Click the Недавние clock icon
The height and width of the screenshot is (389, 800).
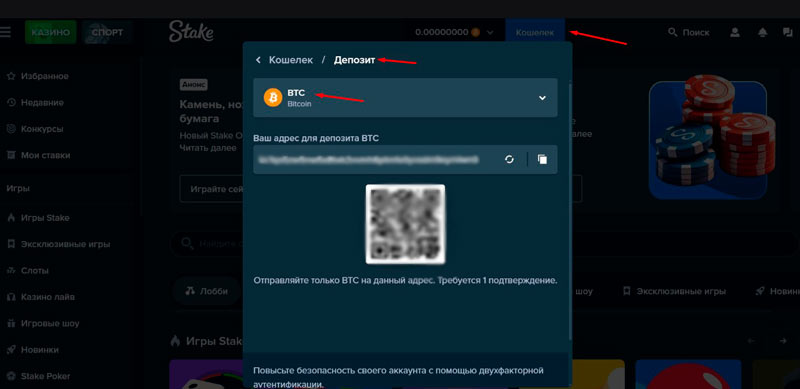click(x=11, y=103)
